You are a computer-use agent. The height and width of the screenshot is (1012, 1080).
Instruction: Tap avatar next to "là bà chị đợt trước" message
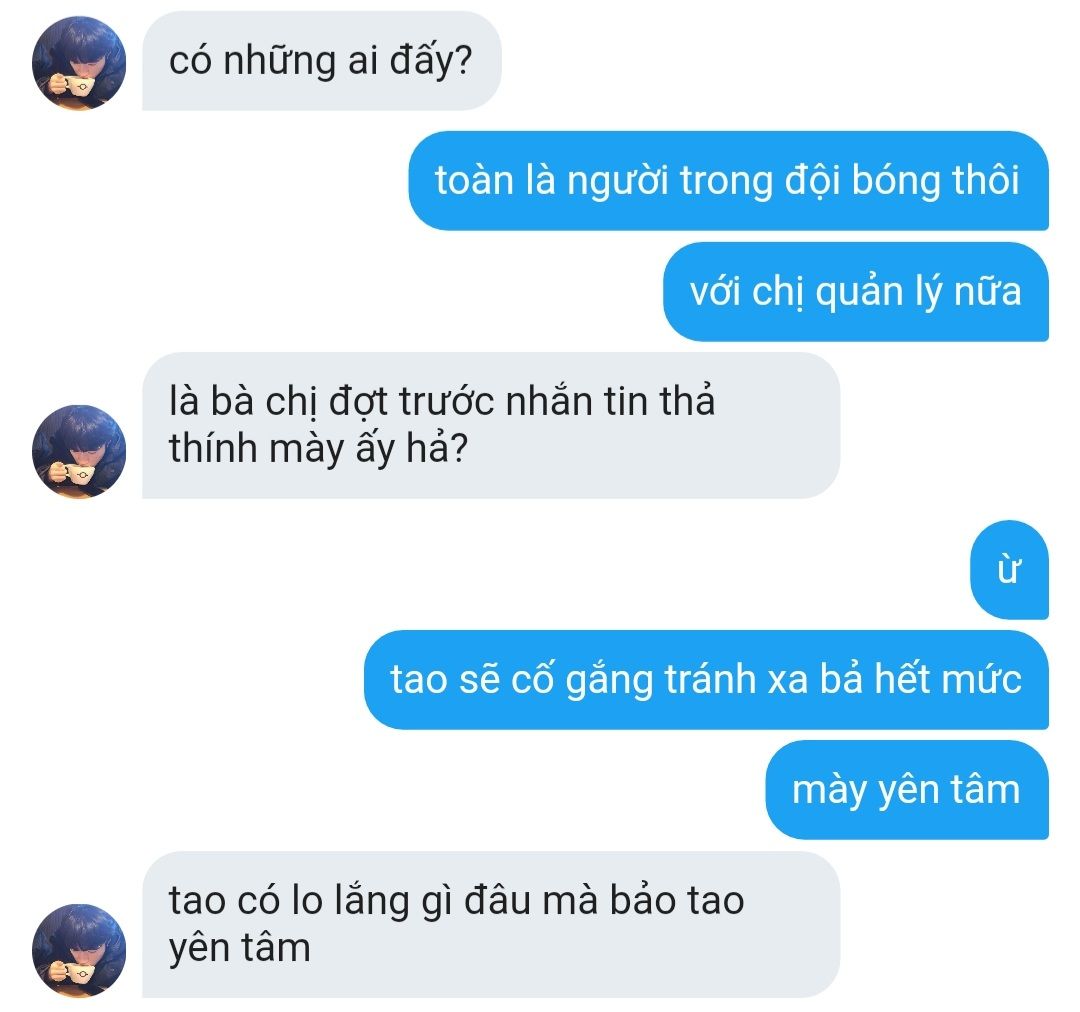[x=79, y=452]
